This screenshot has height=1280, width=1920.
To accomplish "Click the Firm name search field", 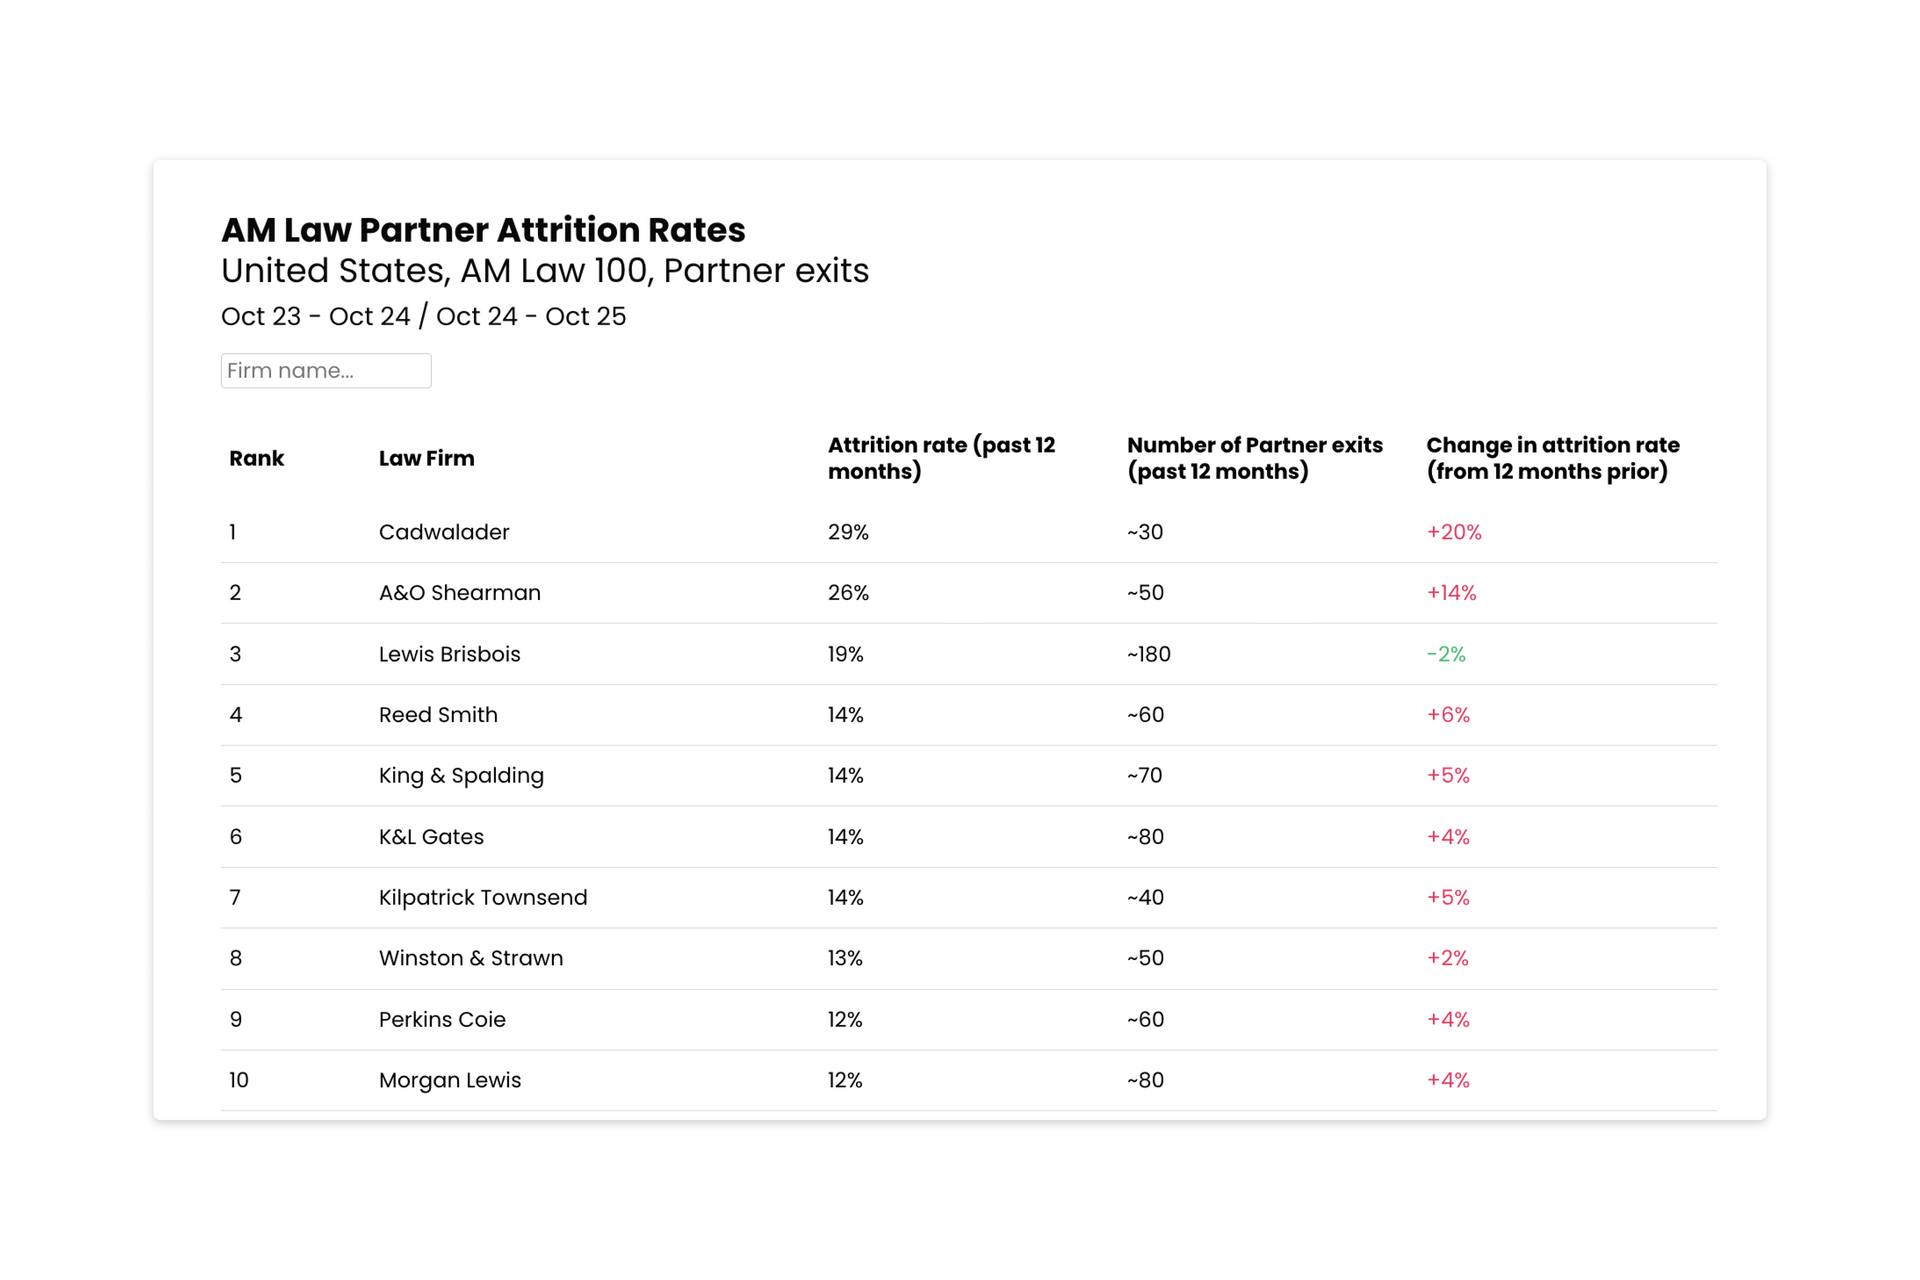I will 325,370.
